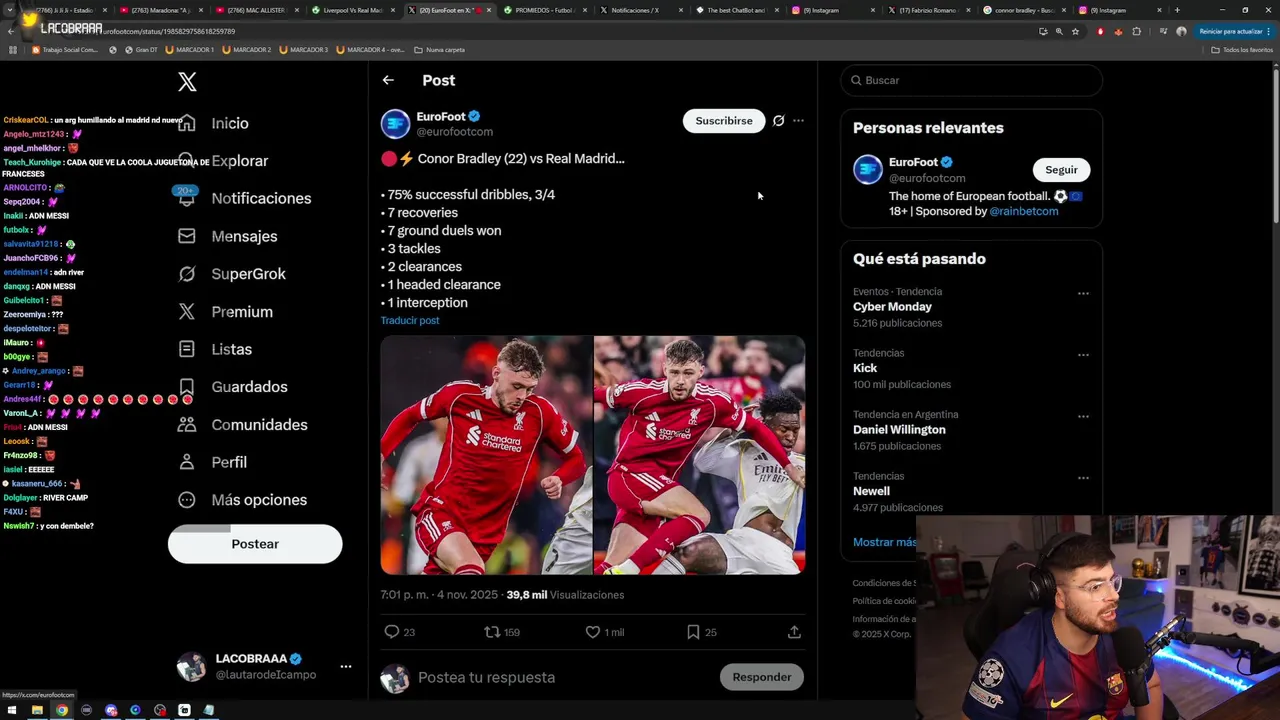Like the post with the heart icon
Image resolution: width=1280 pixels, height=720 pixels.
(x=593, y=632)
